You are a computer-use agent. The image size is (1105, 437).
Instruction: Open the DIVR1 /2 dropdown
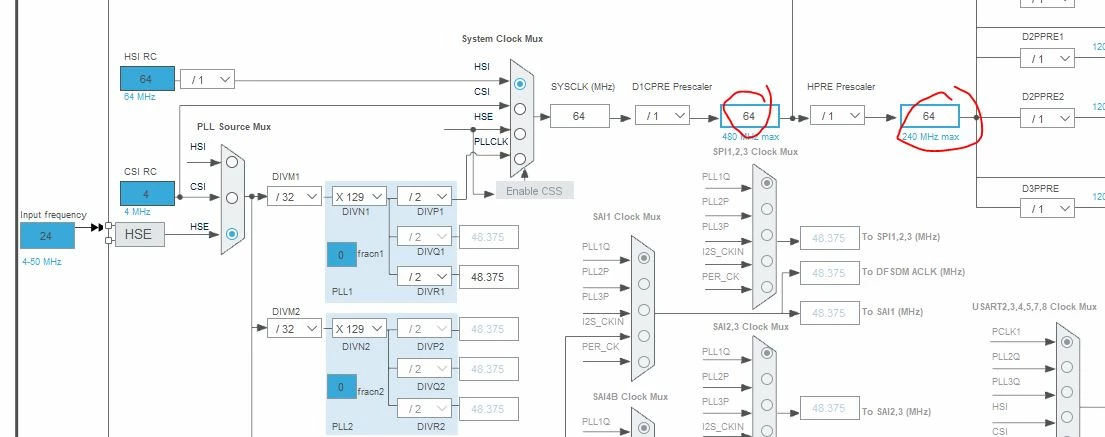[424, 277]
